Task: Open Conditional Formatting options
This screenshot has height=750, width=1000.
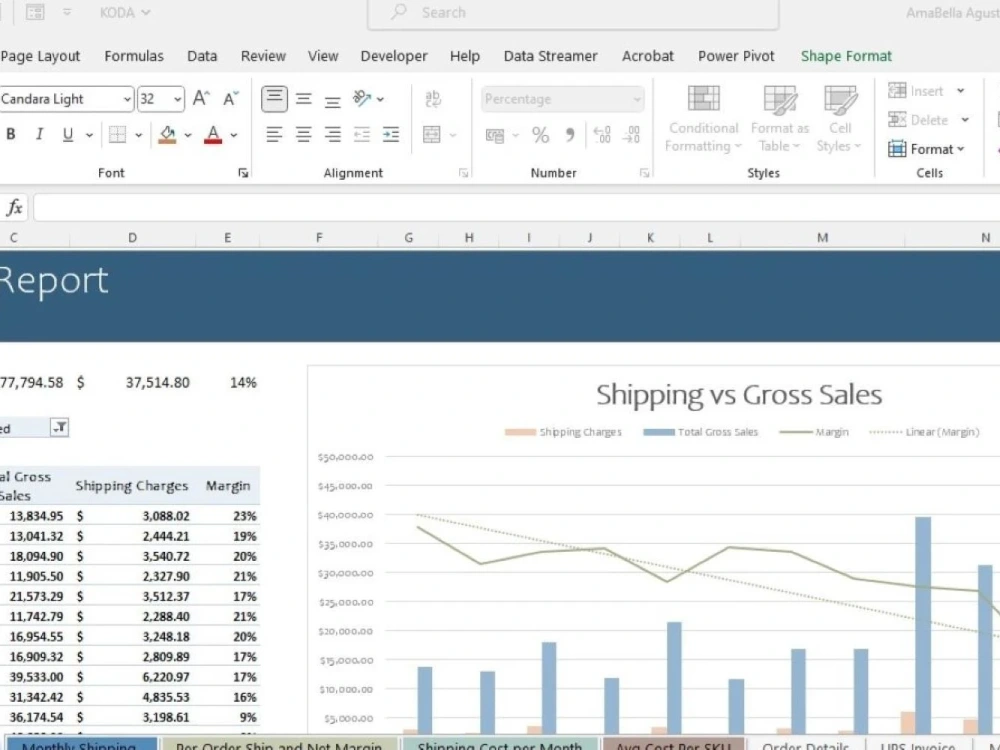Action: 703,117
